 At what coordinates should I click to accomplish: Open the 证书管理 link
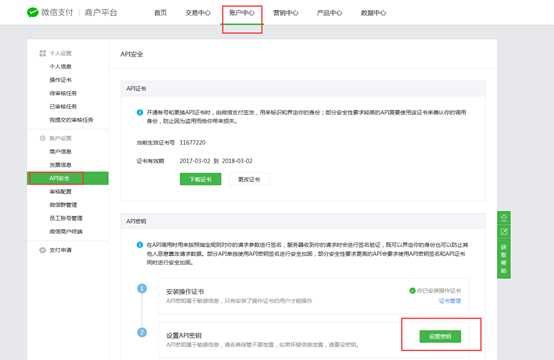pos(450,301)
